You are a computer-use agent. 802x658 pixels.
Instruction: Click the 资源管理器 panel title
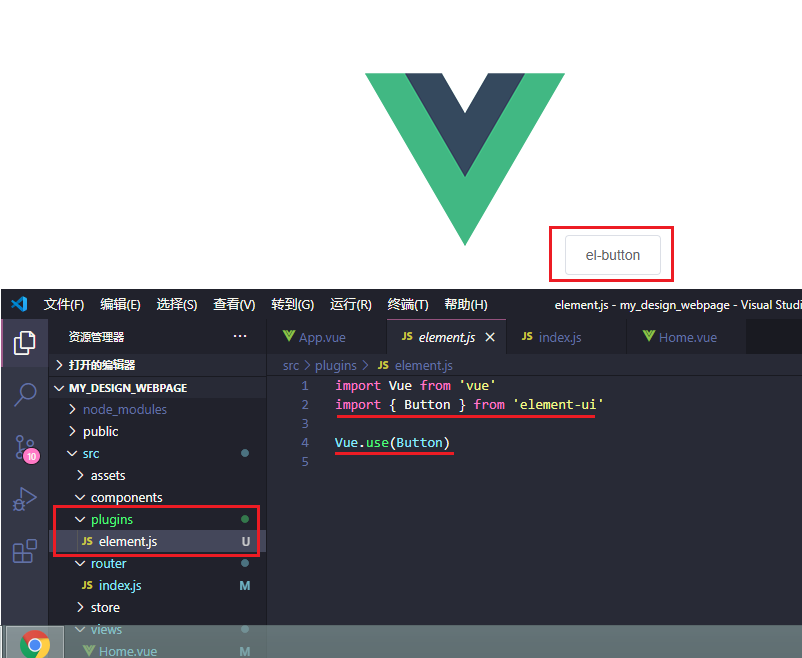(x=97, y=337)
